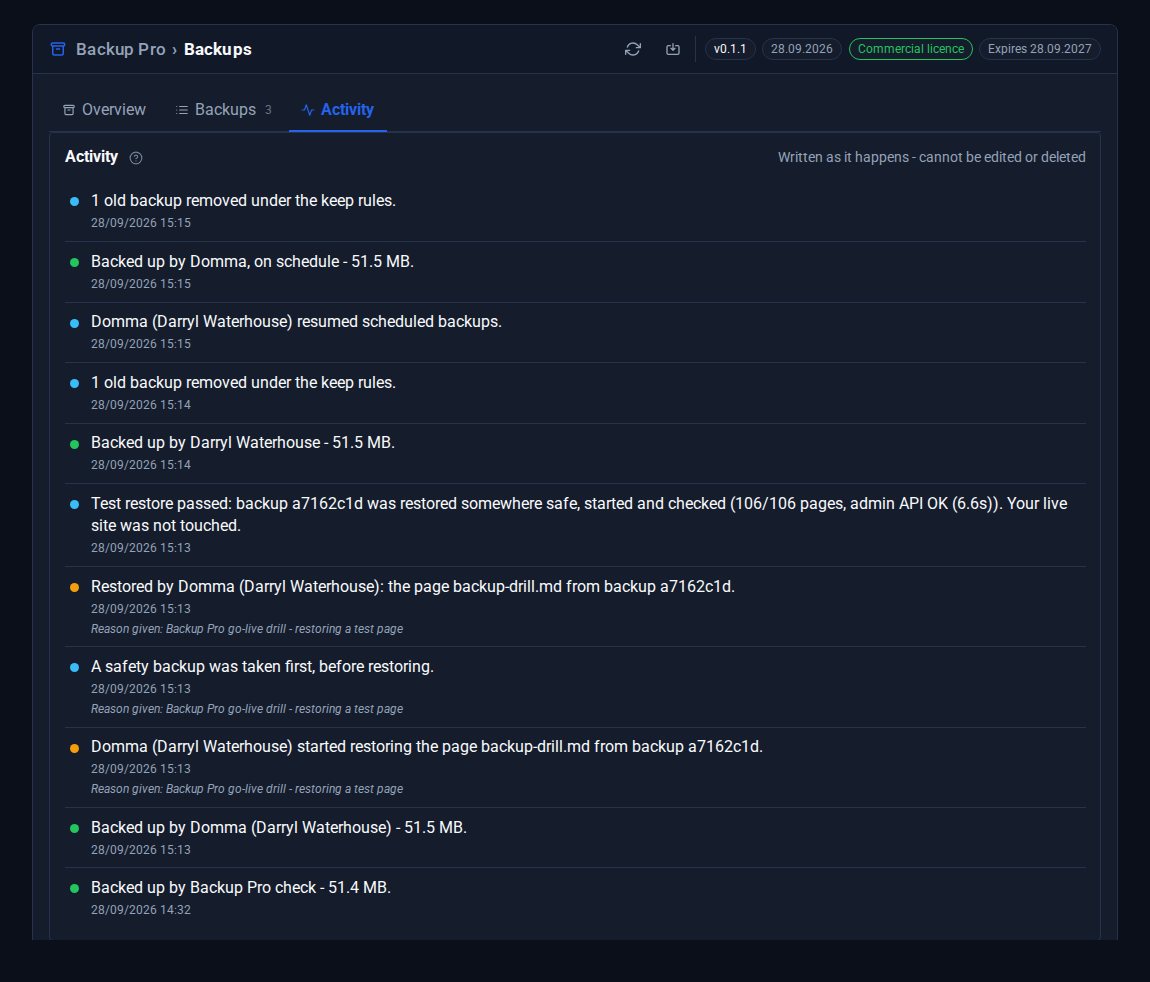The height and width of the screenshot is (982, 1150).
Task: Select the 'started restoring the page' entry
Action: tap(575, 767)
